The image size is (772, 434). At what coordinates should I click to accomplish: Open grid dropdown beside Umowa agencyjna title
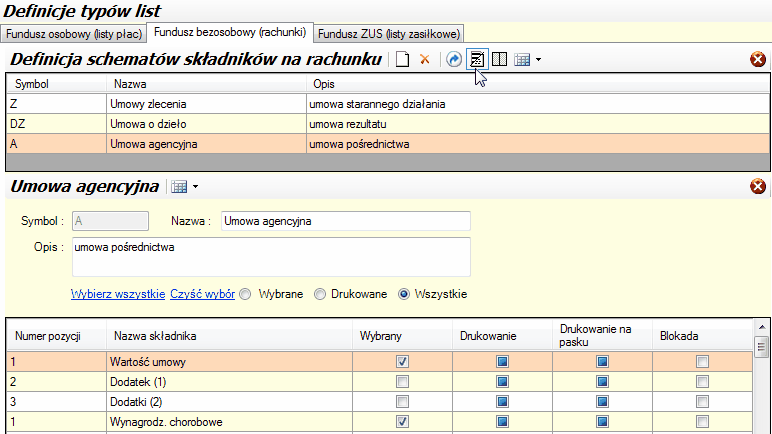coord(194,187)
